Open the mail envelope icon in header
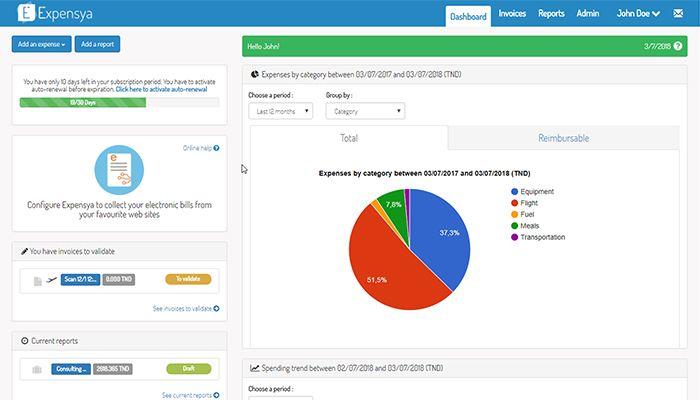The width and height of the screenshot is (700, 400). (678, 13)
